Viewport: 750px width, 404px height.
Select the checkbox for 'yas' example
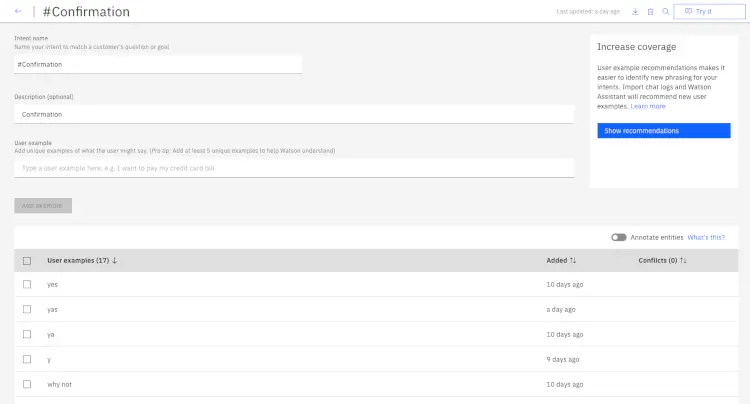click(x=27, y=309)
